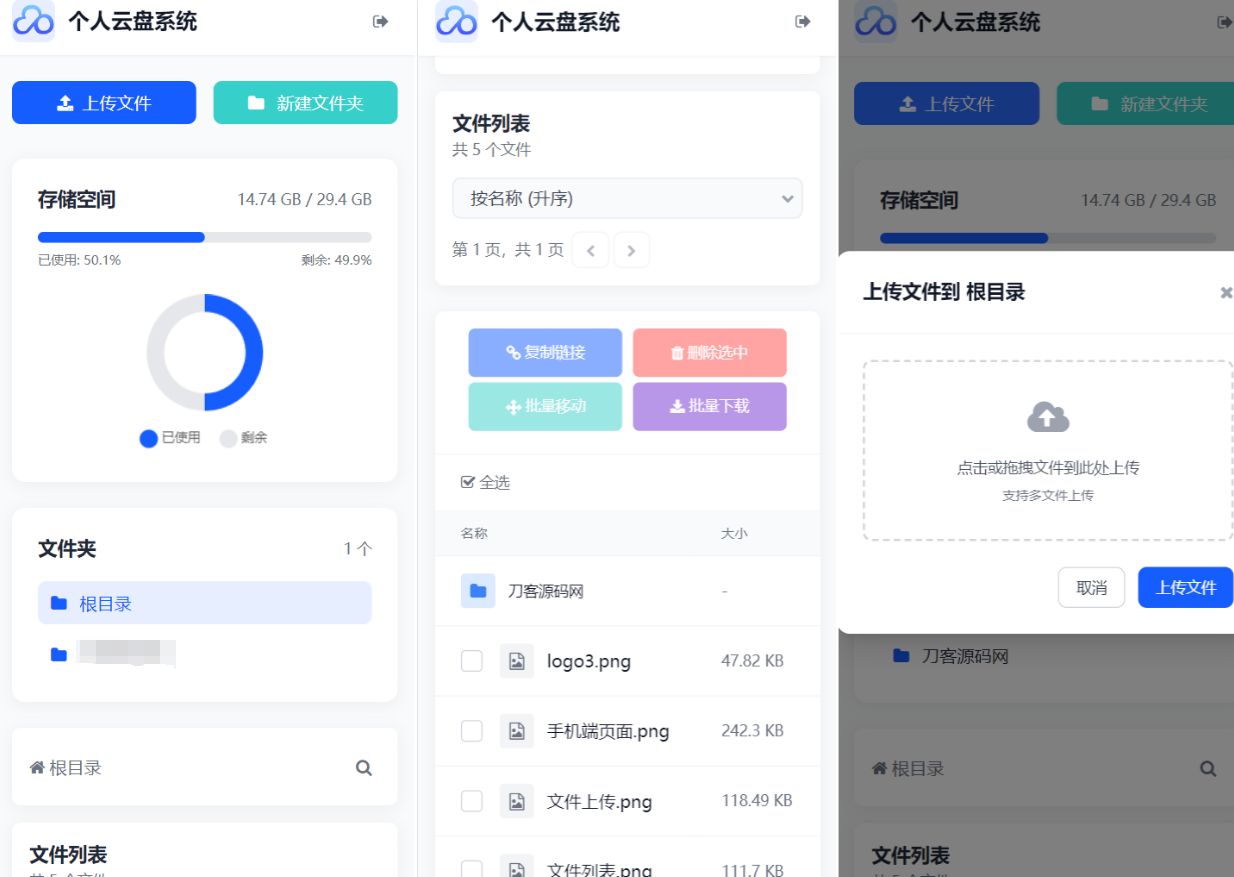Viewport: 1234px width, 877px height.
Task: Click the logout icon in the header
Action: pyautogui.click(x=380, y=23)
